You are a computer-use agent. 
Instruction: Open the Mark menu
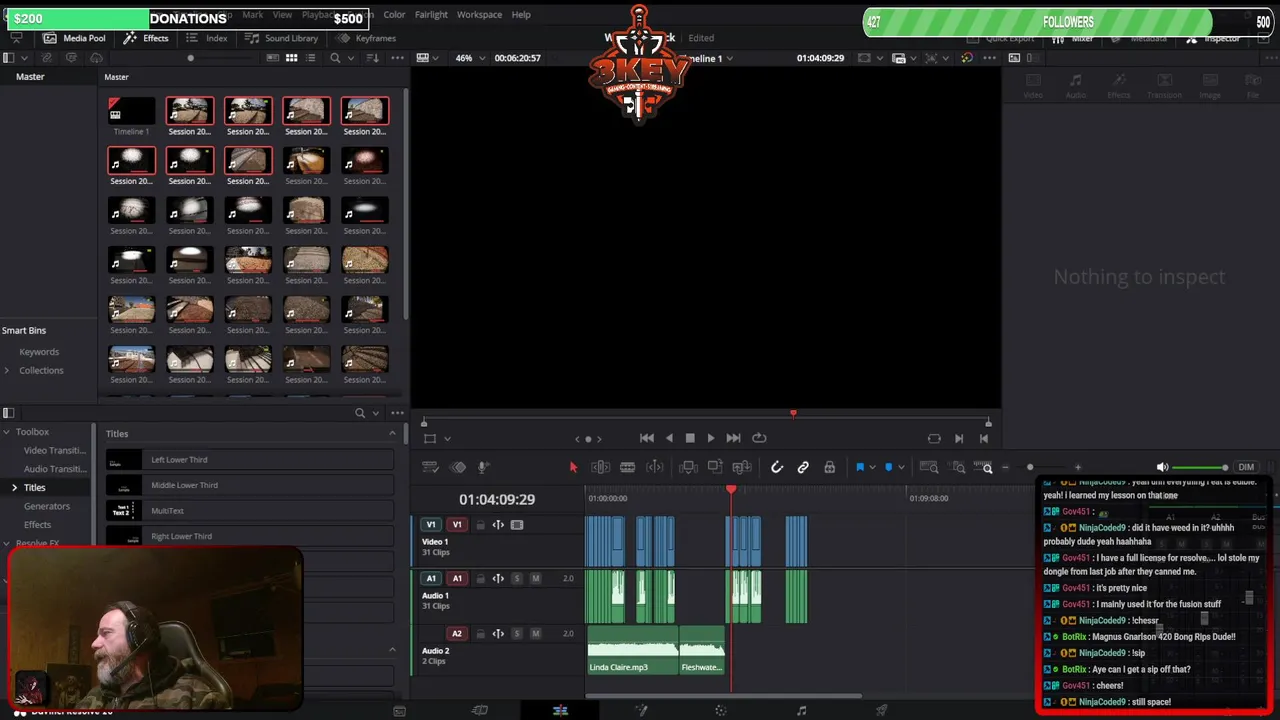pos(252,15)
